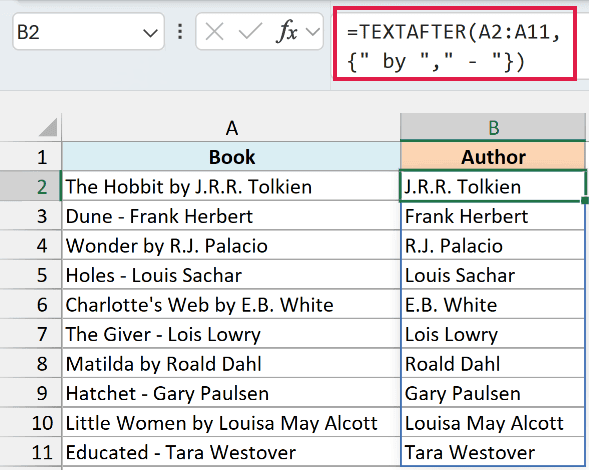Select cell 'Charlotte's Web by E.B. White'

(x=231, y=304)
